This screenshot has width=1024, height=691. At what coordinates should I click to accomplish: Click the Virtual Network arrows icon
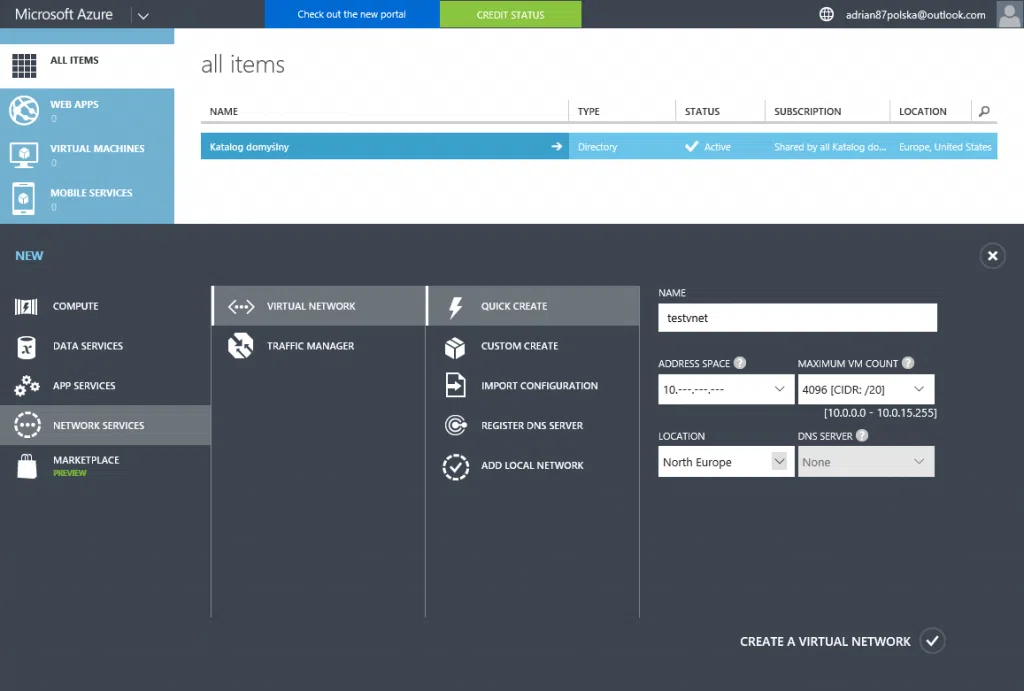pos(241,306)
